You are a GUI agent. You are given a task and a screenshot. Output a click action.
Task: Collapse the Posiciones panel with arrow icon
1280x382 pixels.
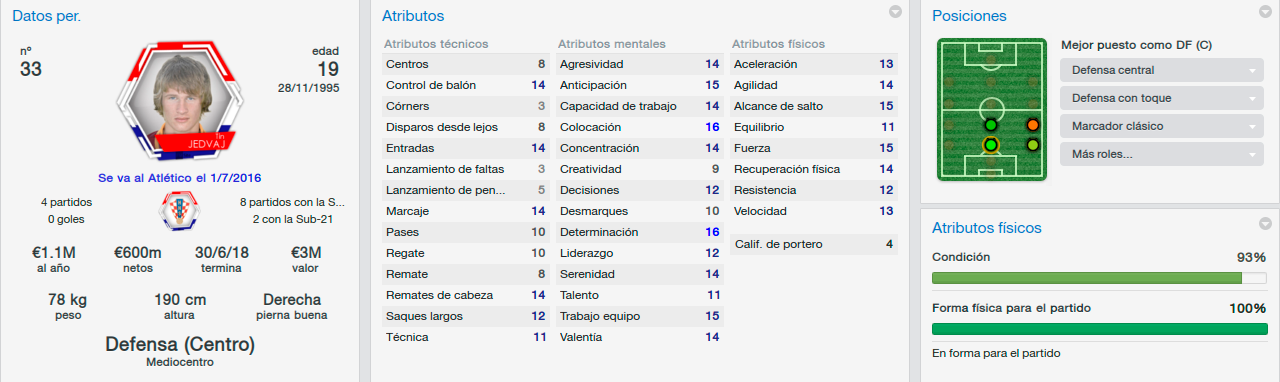coord(1266,12)
